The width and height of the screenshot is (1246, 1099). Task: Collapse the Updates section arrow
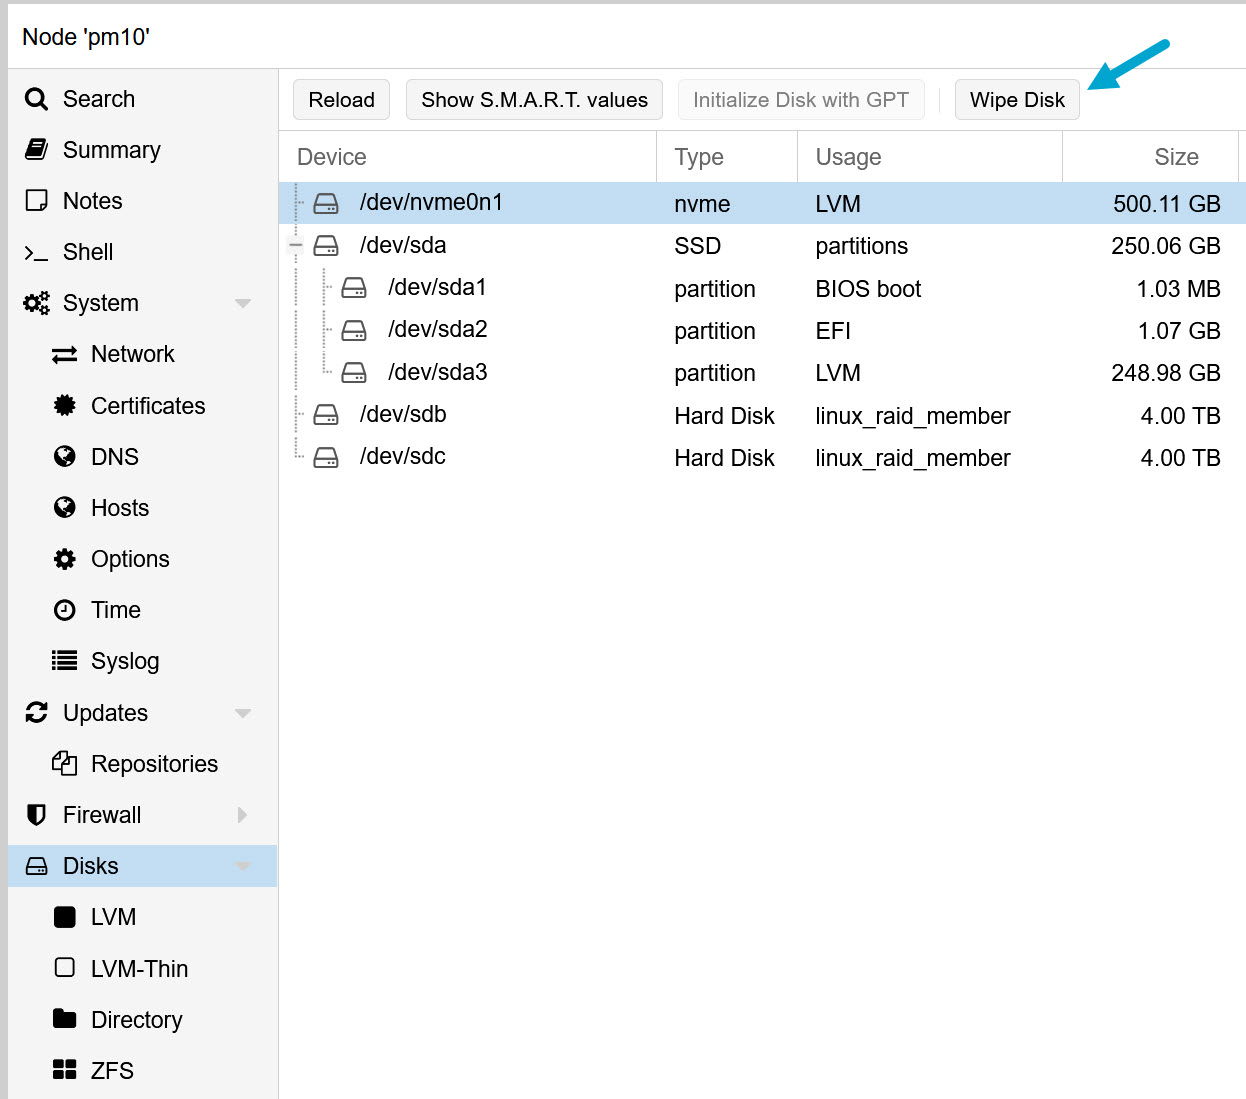click(242, 713)
